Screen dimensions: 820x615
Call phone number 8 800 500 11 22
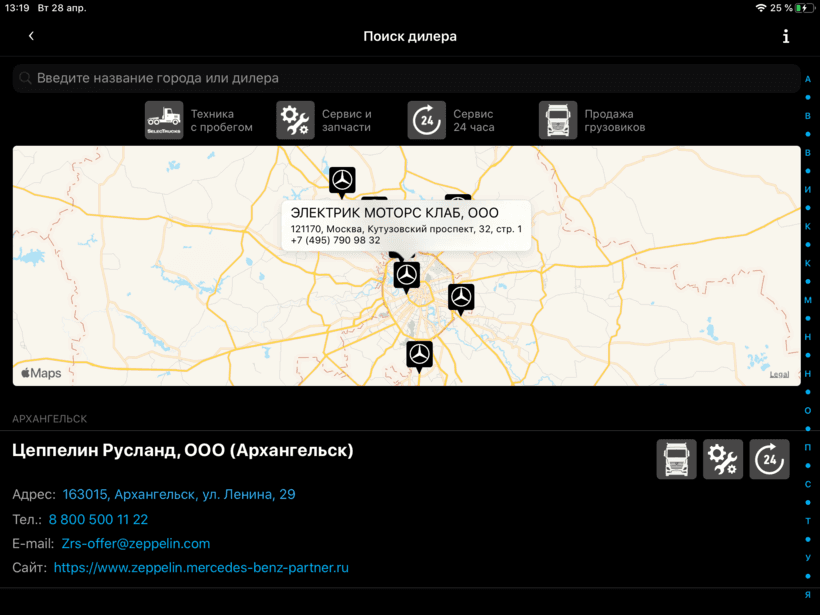pos(98,519)
